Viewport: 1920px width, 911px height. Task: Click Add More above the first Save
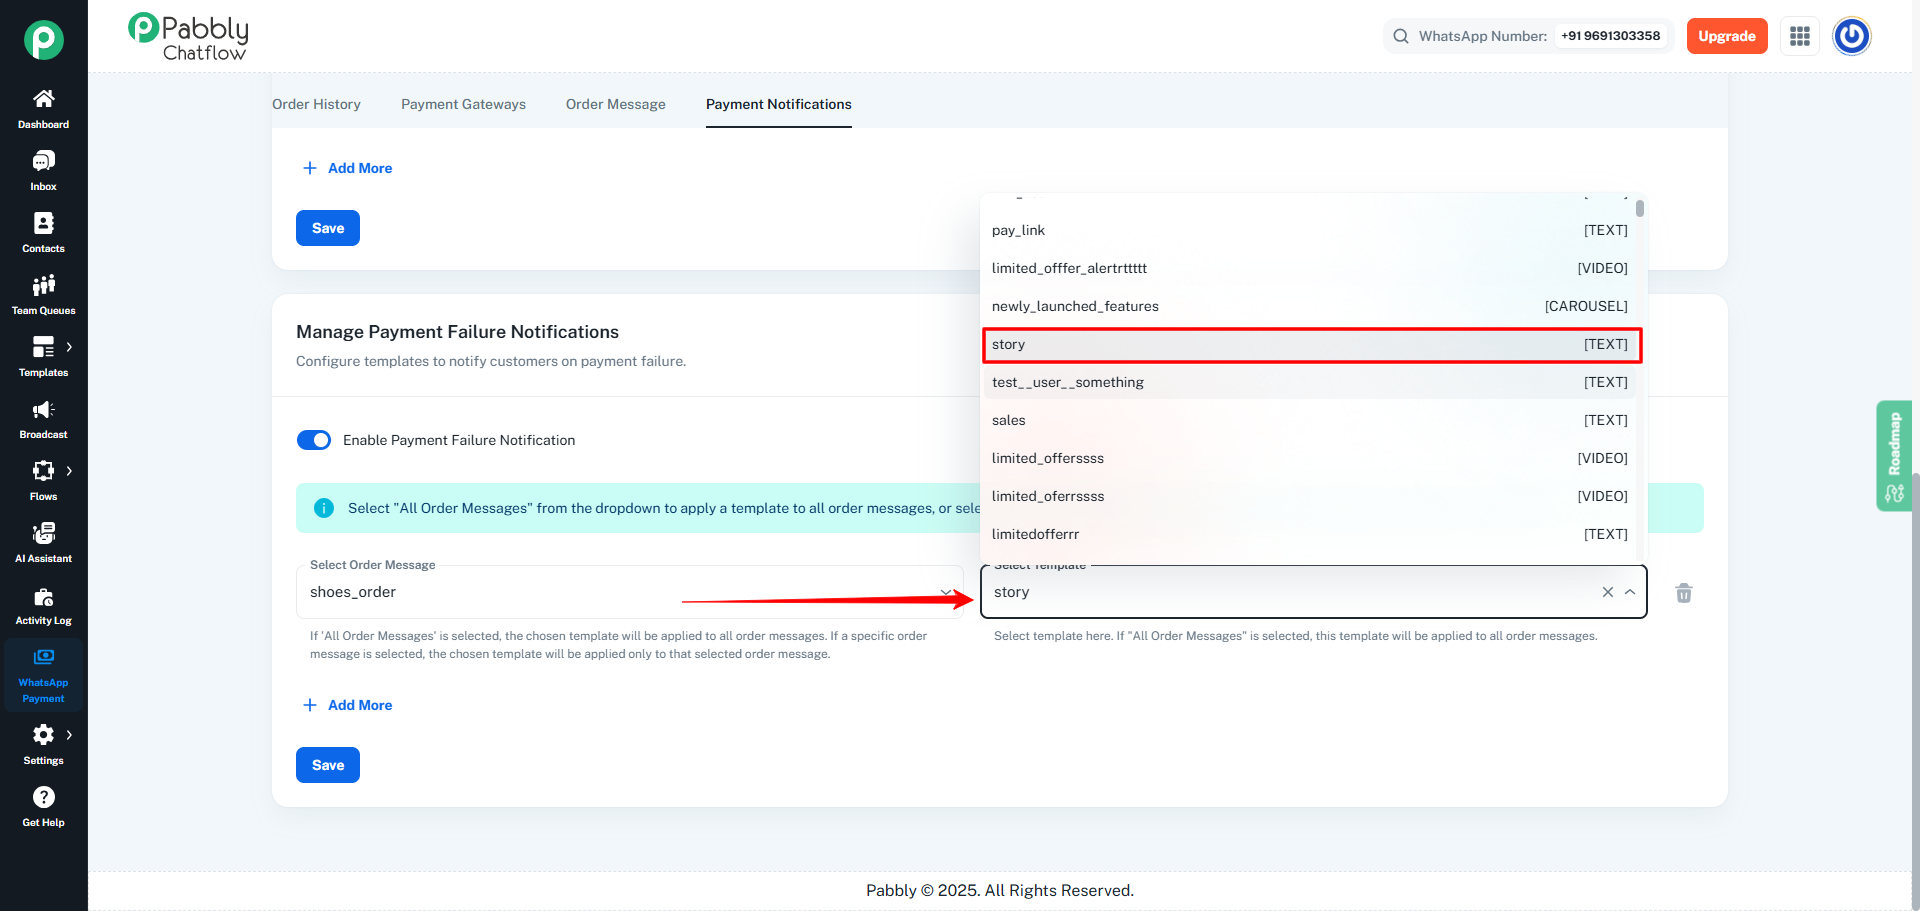[x=347, y=168]
